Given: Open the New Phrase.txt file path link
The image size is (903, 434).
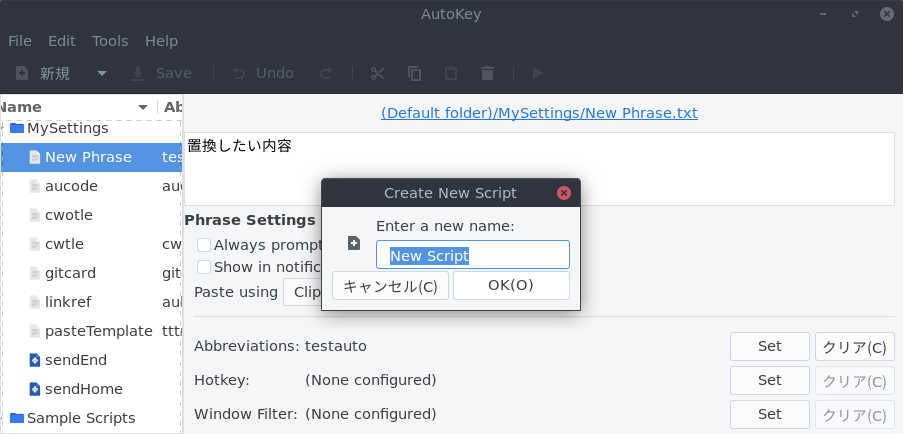Looking at the screenshot, I should point(539,113).
